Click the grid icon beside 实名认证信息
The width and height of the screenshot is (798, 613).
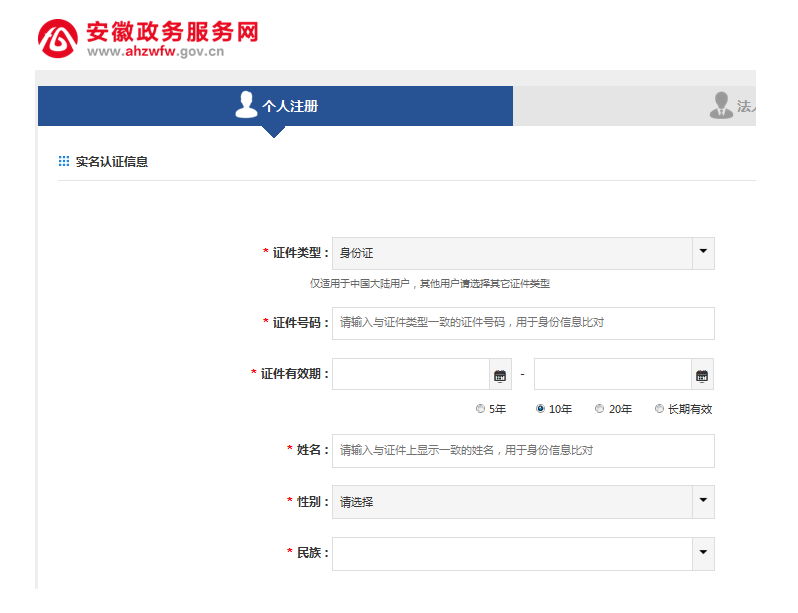click(64, 161)
